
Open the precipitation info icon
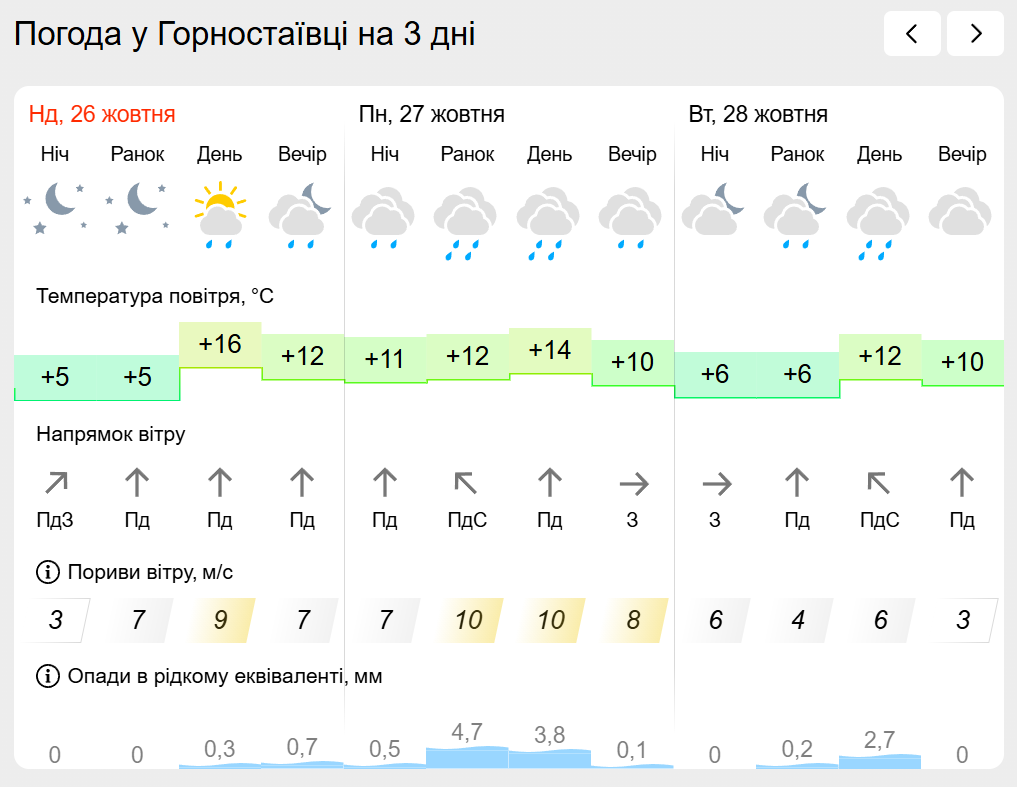point(47,677)
